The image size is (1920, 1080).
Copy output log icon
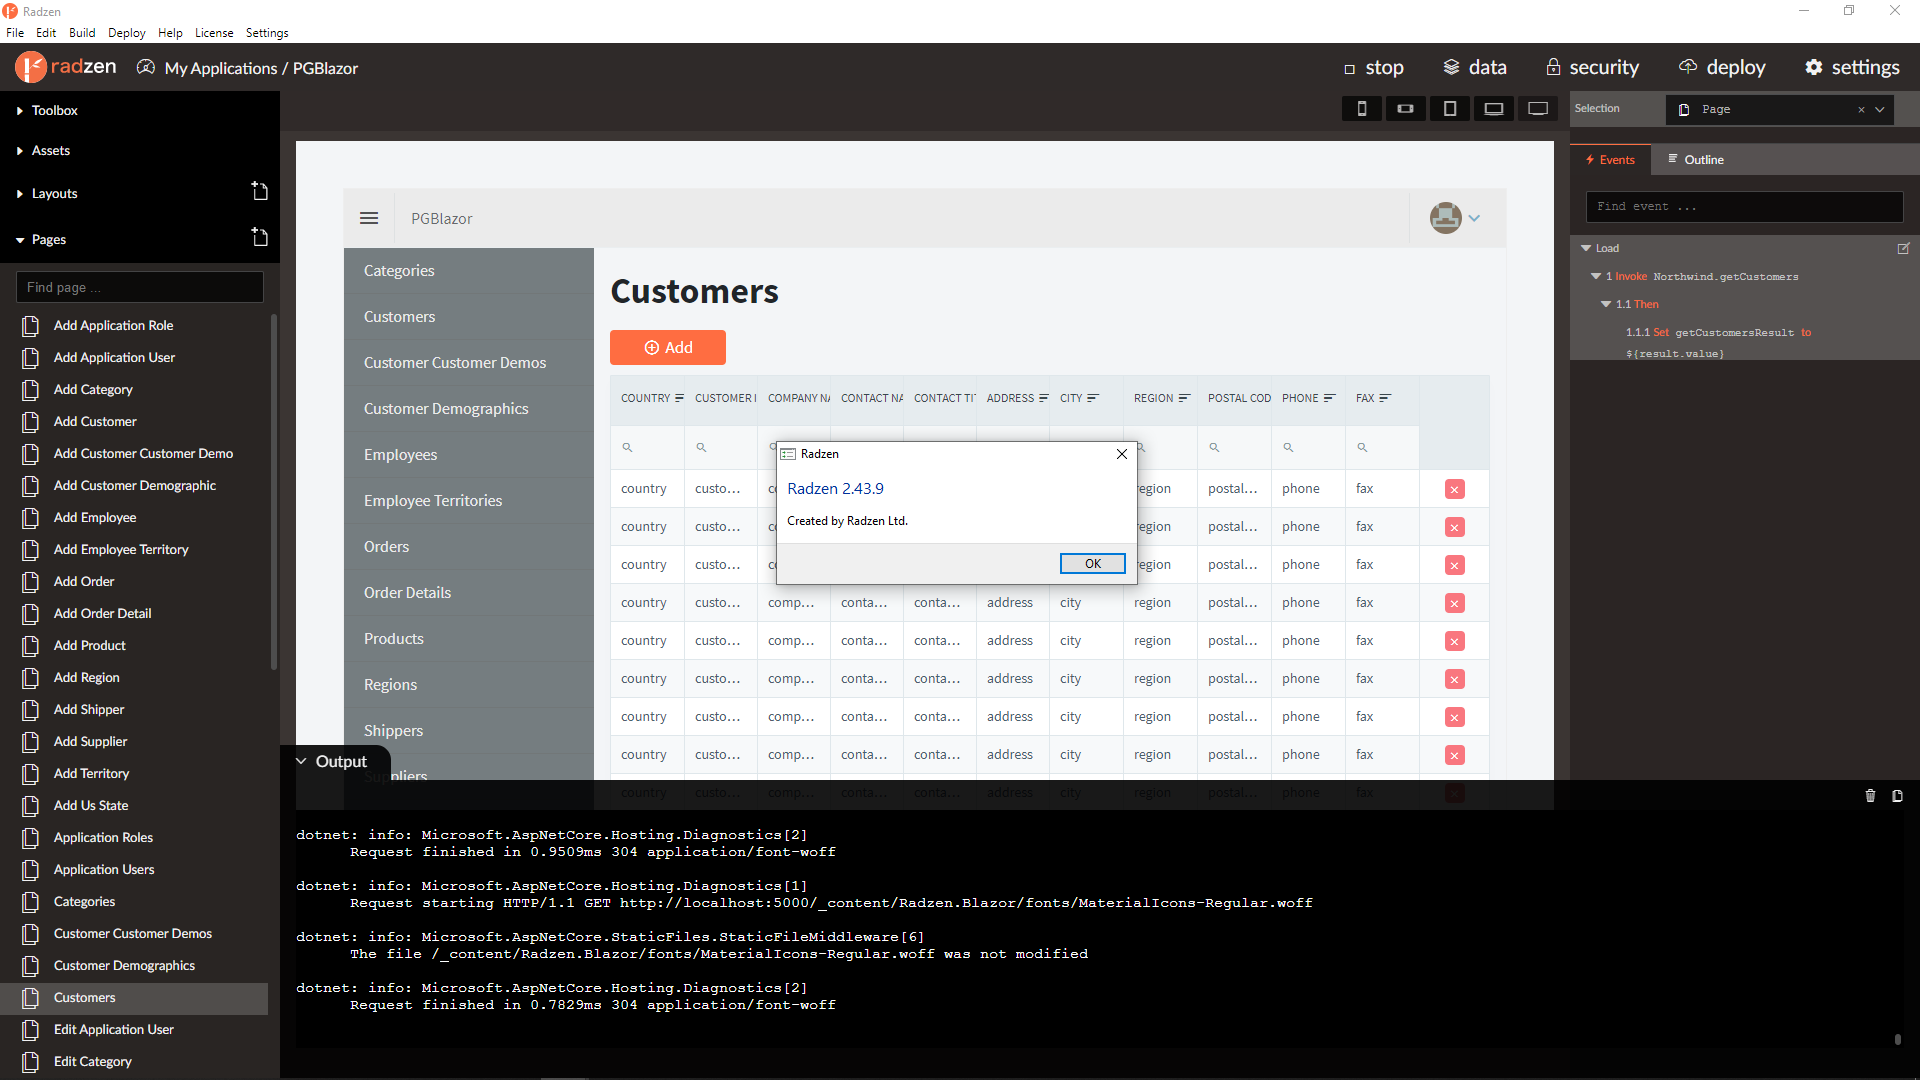coord(1897,796)
